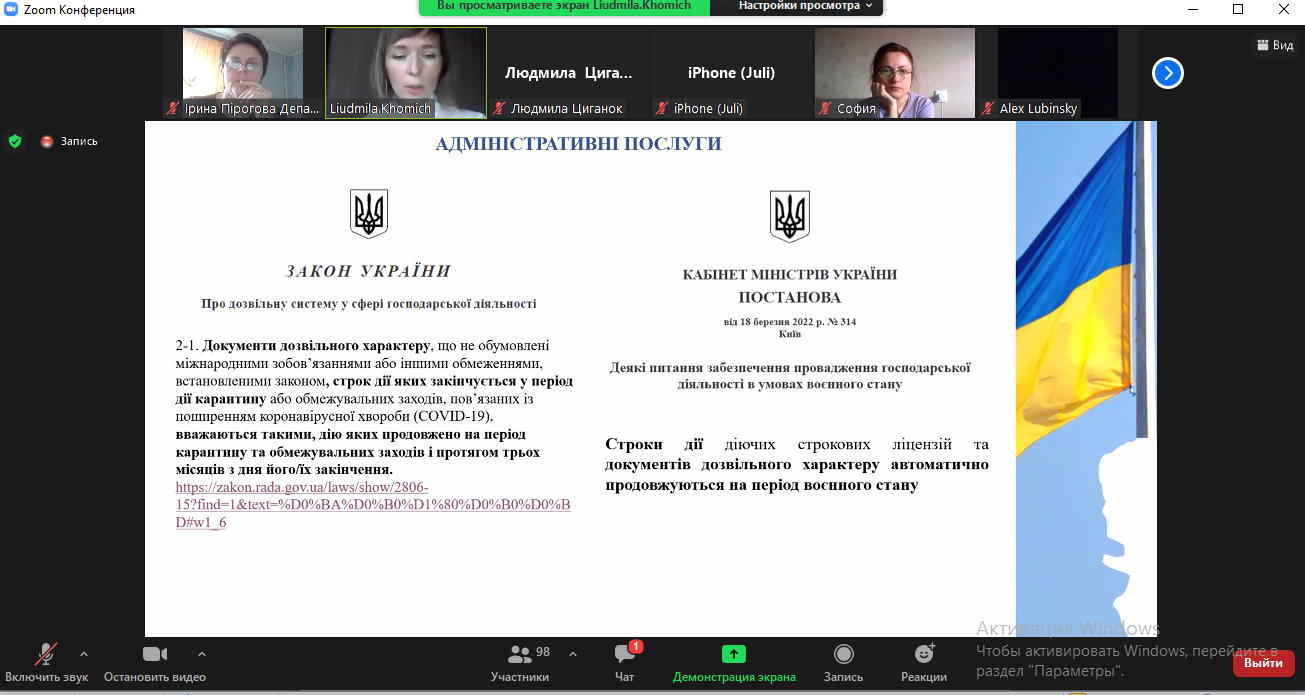Open the zakon.rada.gov.ua law link
Image resolution: width=1305 pixels, height=695 pixels.
click(x=372, y=504)
